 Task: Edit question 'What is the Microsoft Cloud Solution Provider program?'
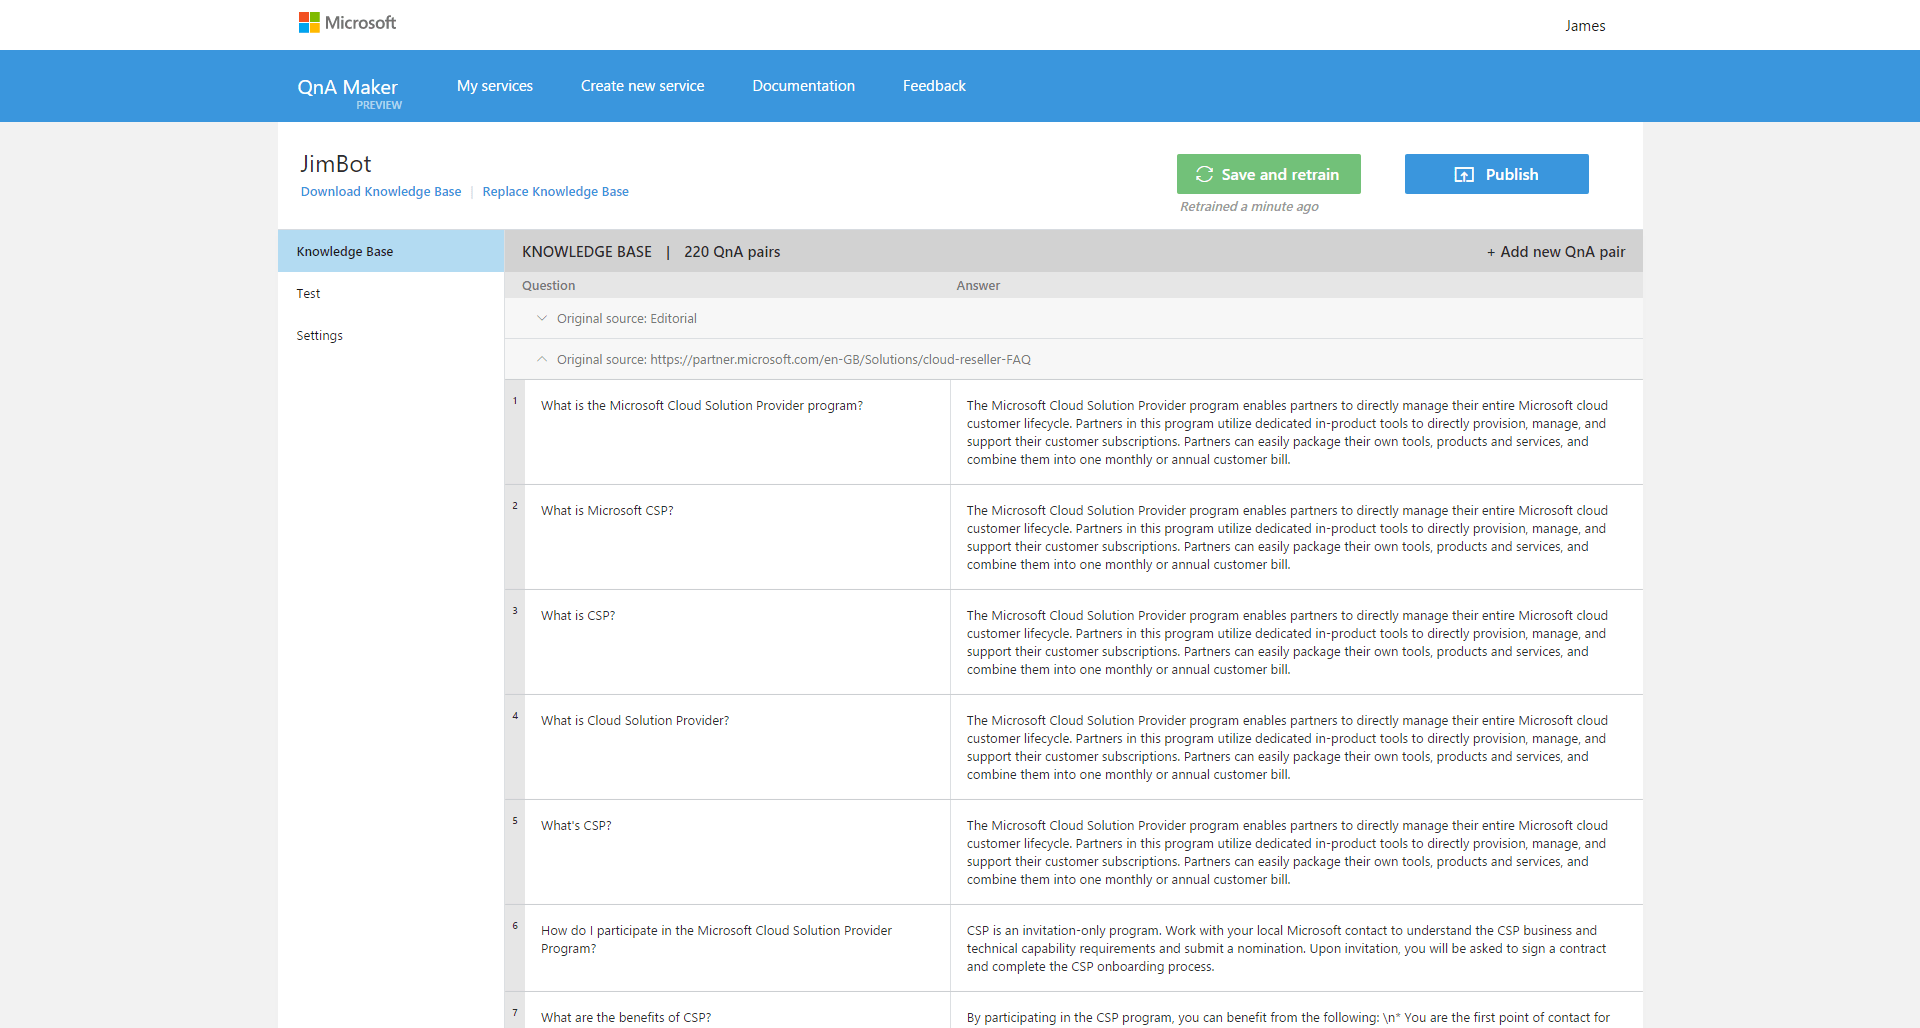click(x=737, y=432)
